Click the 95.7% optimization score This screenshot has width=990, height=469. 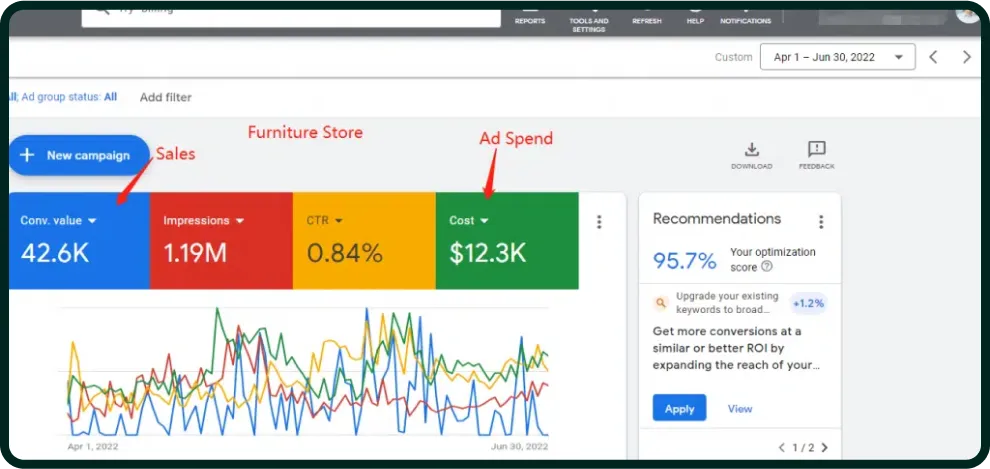point(684,260)
